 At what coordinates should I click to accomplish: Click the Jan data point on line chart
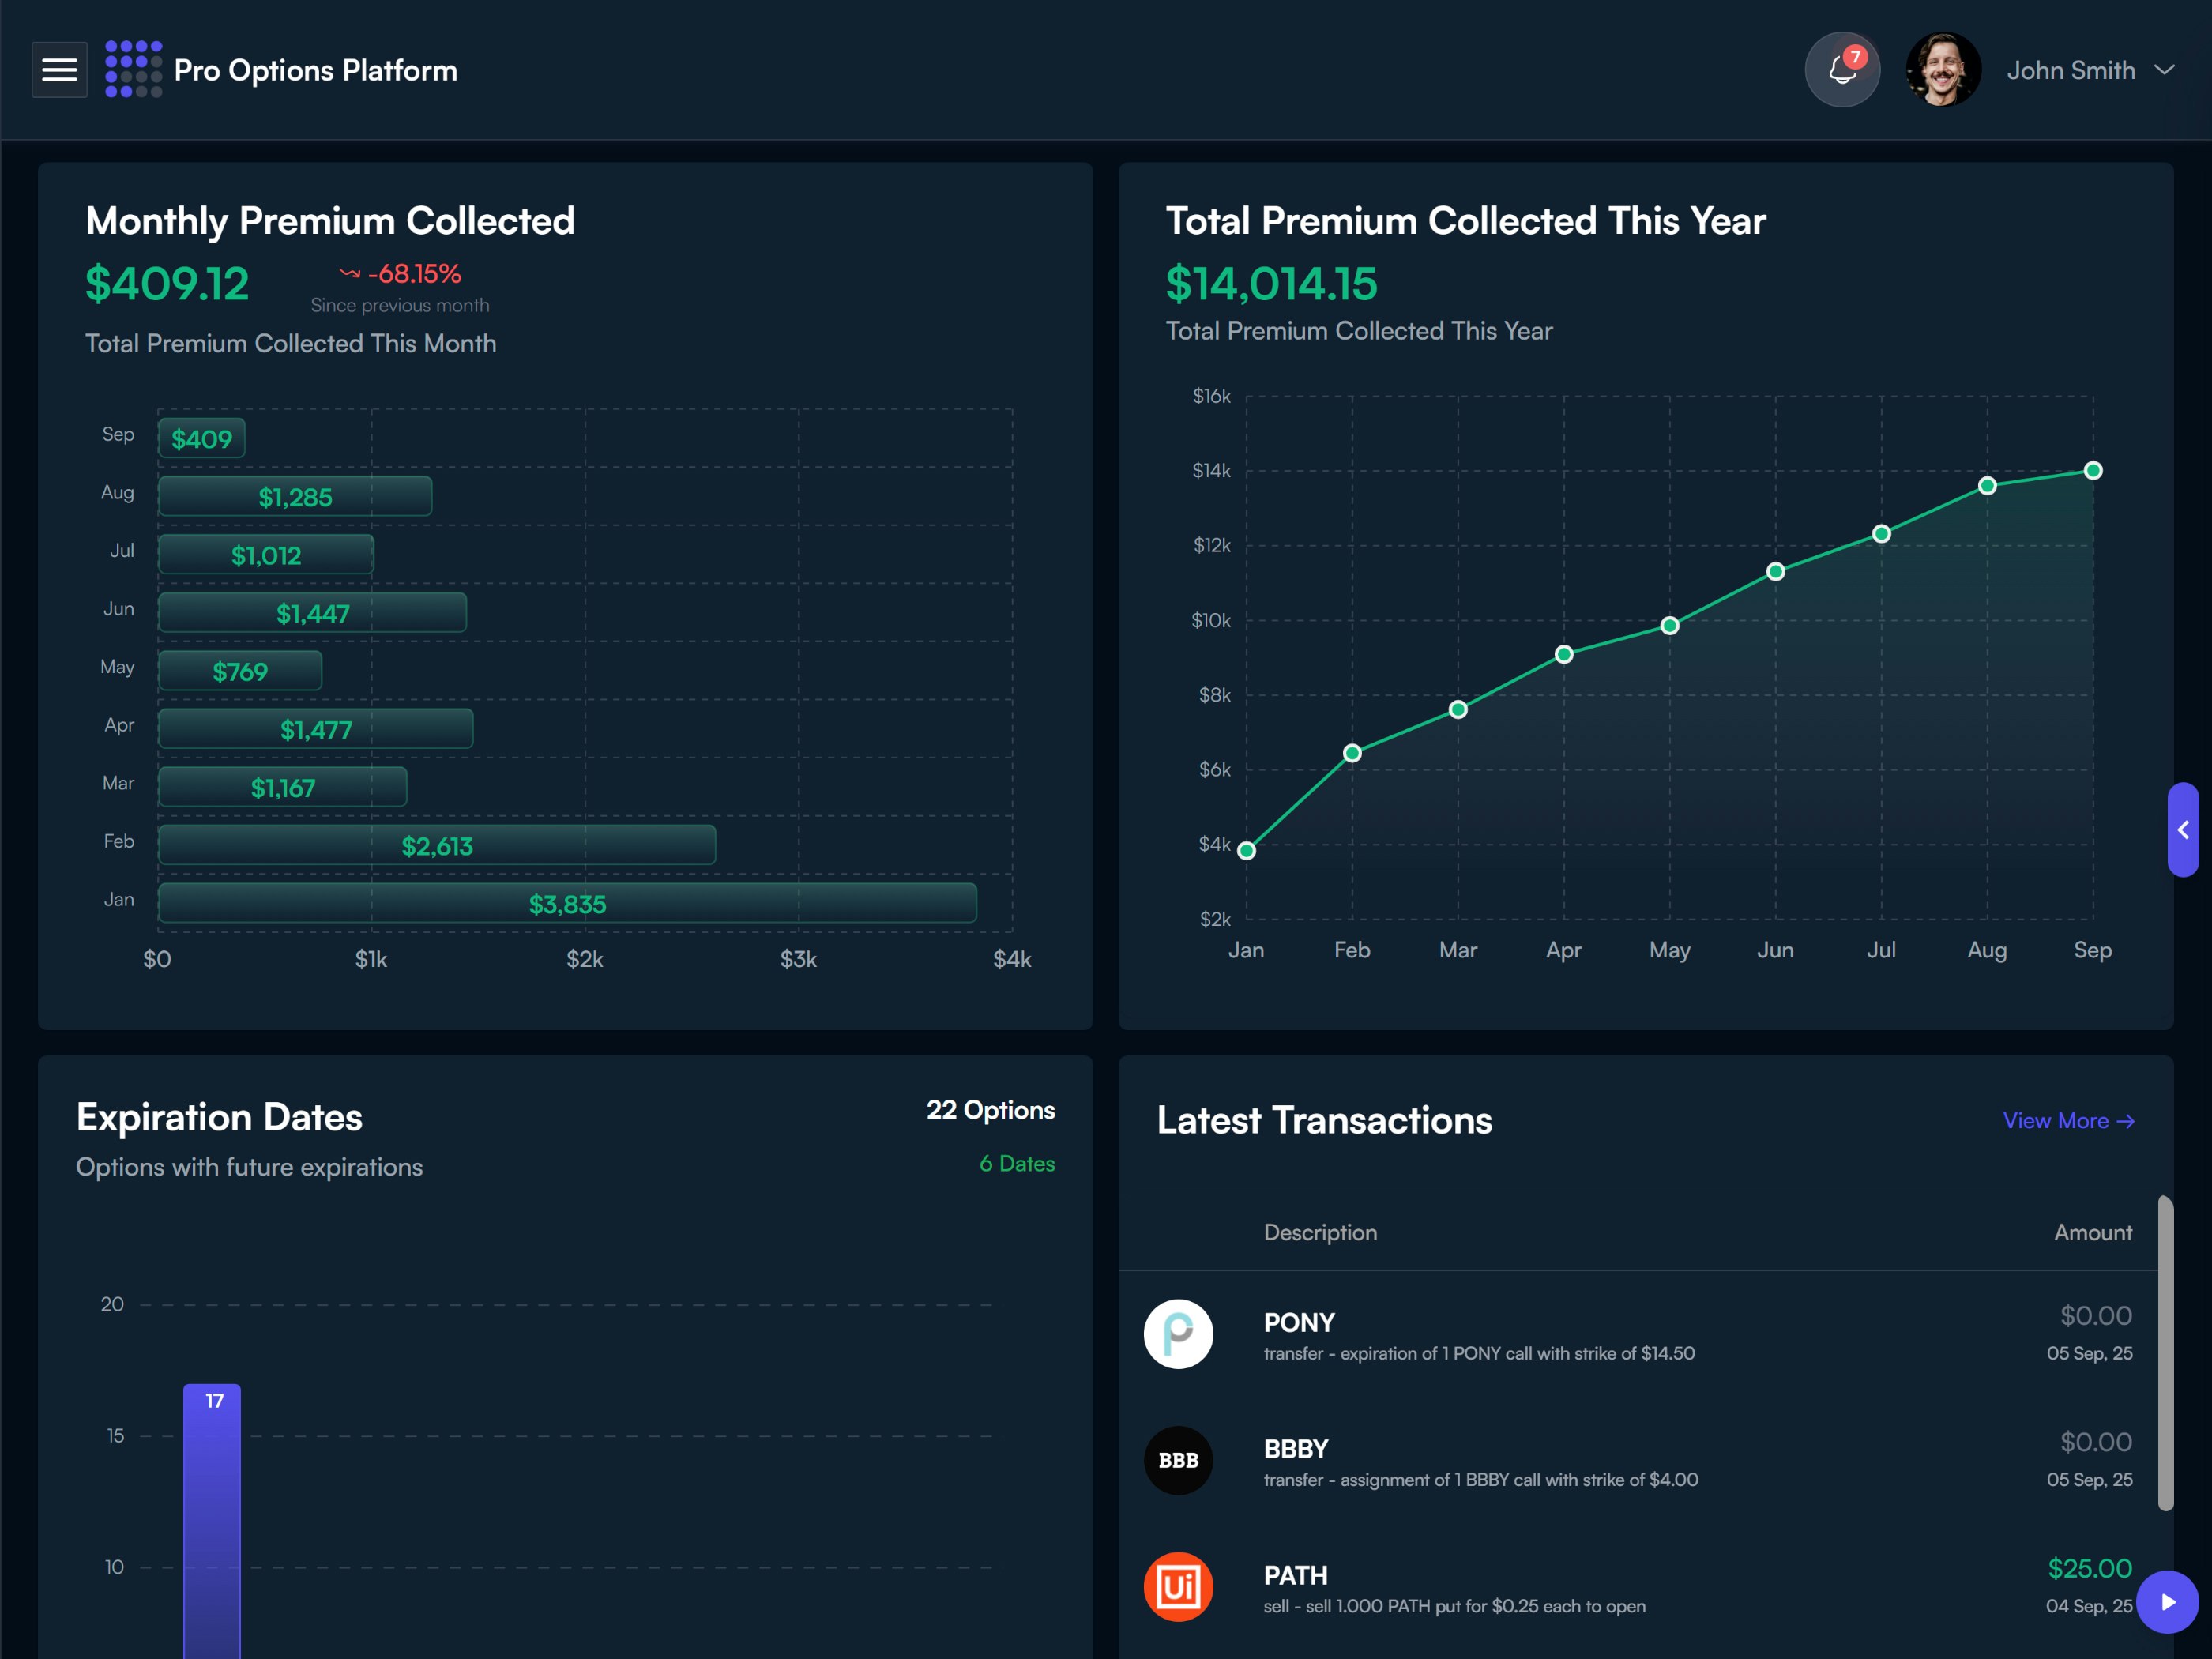click(1246, 851)
